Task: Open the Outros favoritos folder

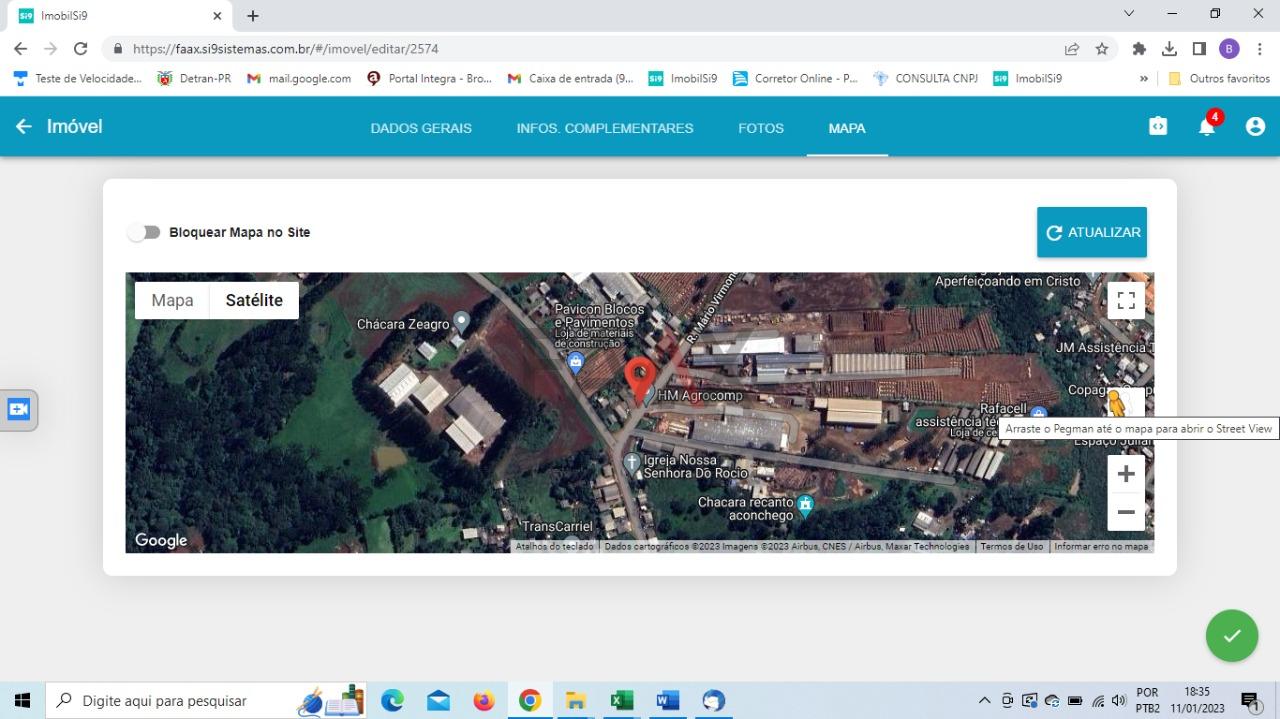Action: coord(1219,78)
